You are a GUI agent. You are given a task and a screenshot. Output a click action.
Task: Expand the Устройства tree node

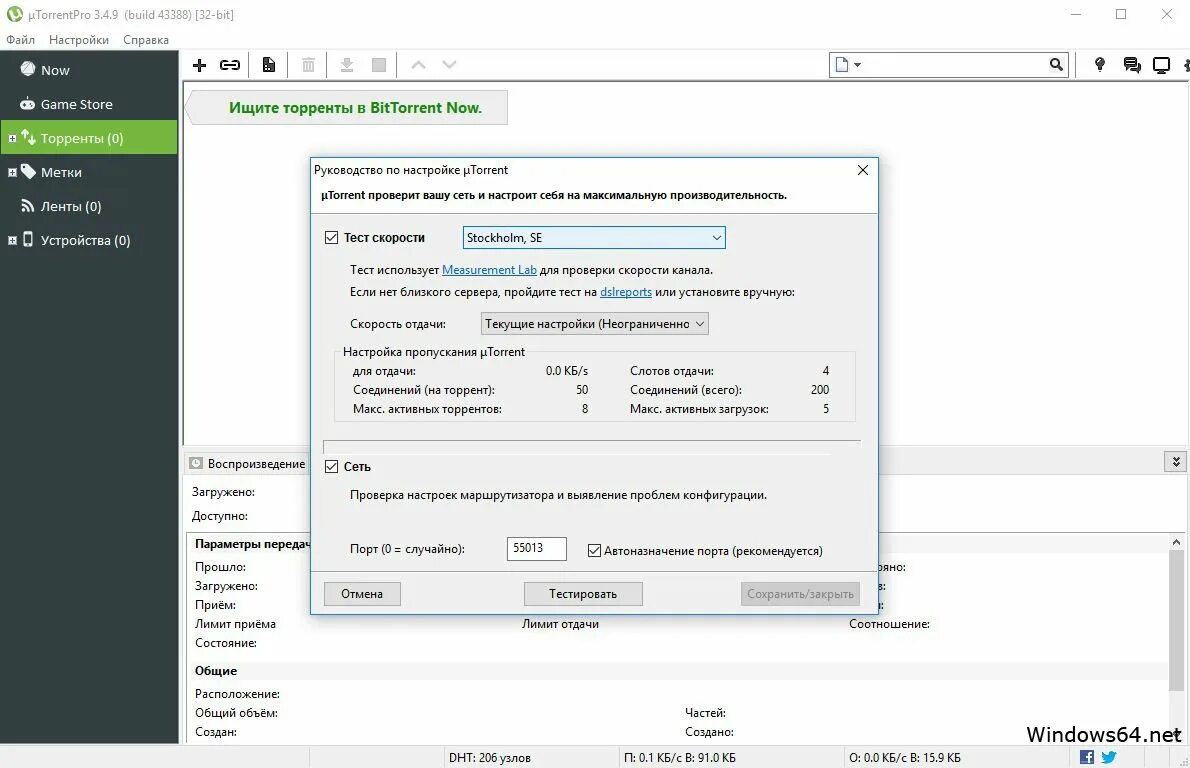click(x=12, y=241)
